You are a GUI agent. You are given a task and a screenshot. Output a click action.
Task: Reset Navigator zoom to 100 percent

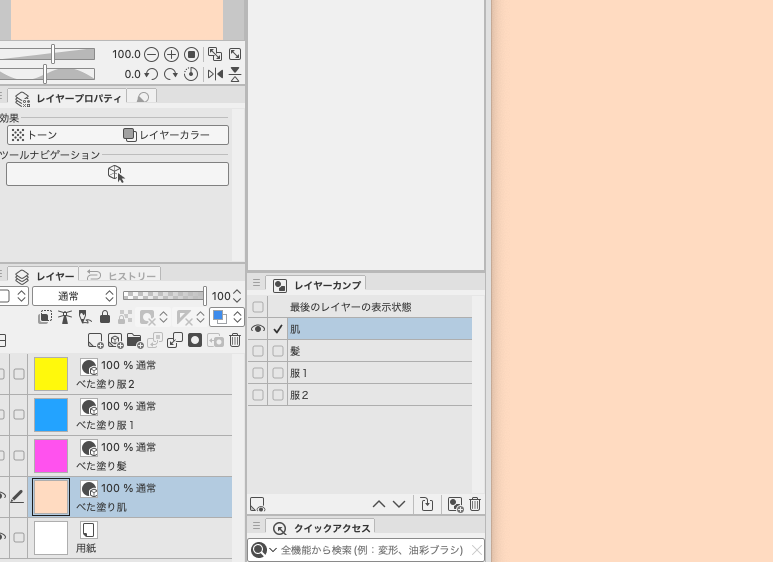coord(191,54)
